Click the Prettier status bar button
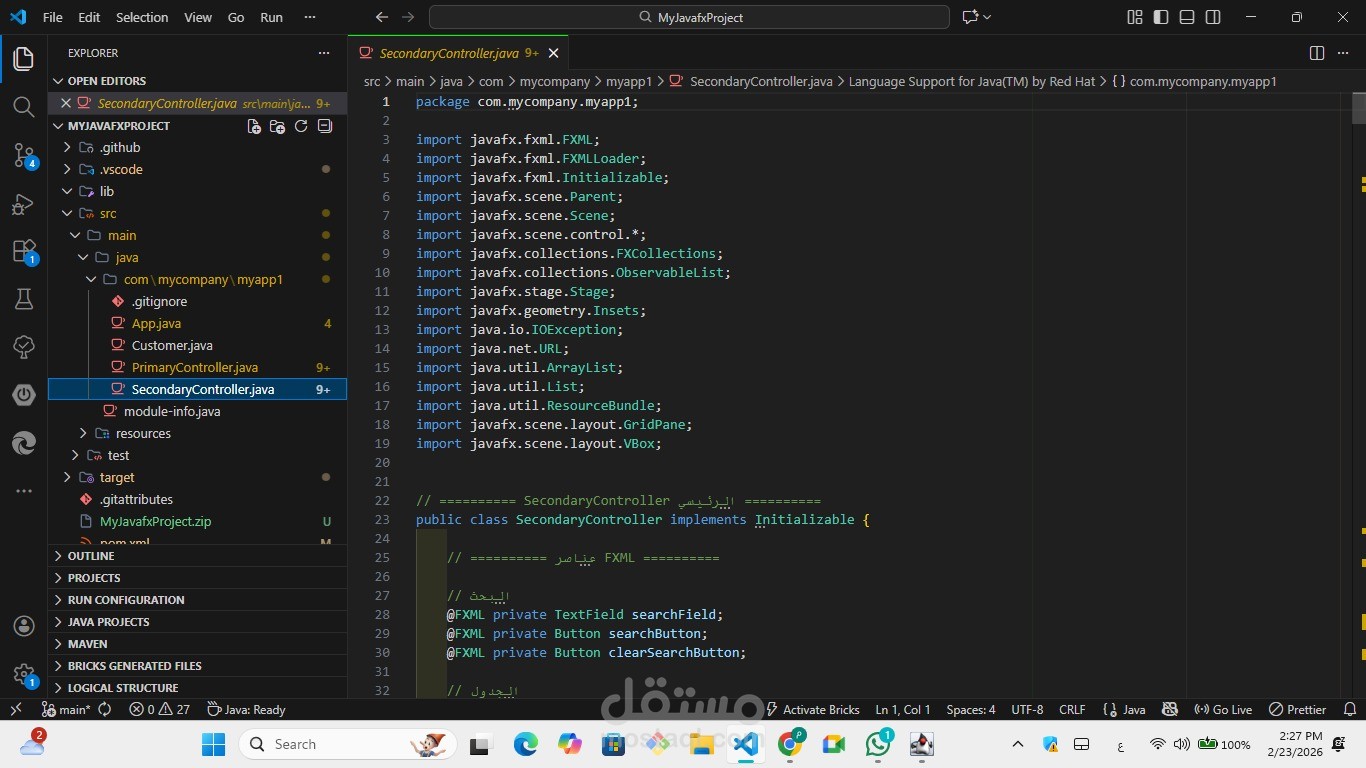 point(1297,709)
